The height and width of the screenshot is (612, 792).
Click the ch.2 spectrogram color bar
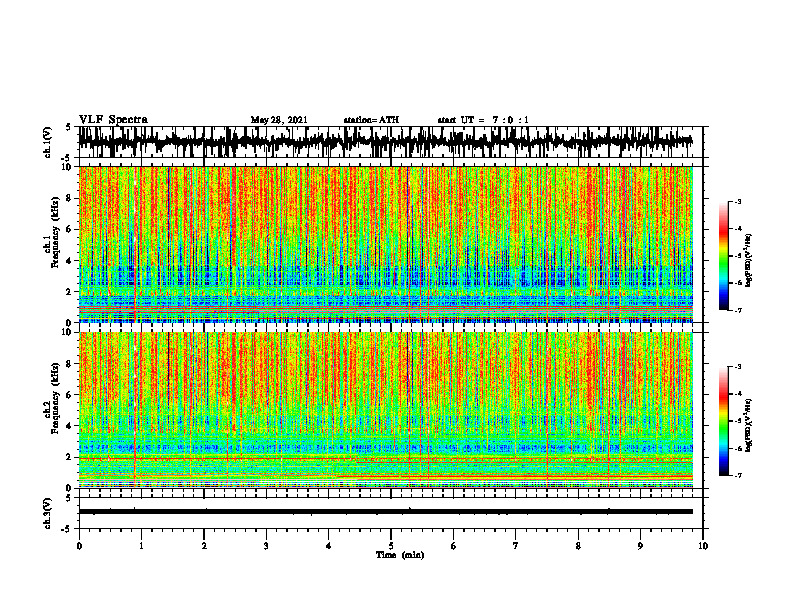(723, 421)
